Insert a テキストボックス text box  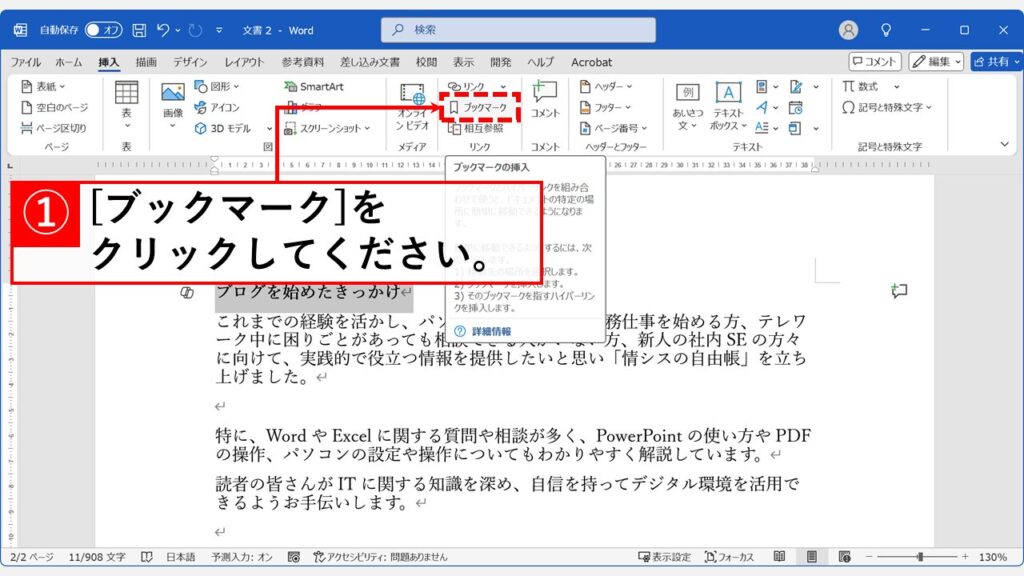pyautogui.click(x=728, y=106)
